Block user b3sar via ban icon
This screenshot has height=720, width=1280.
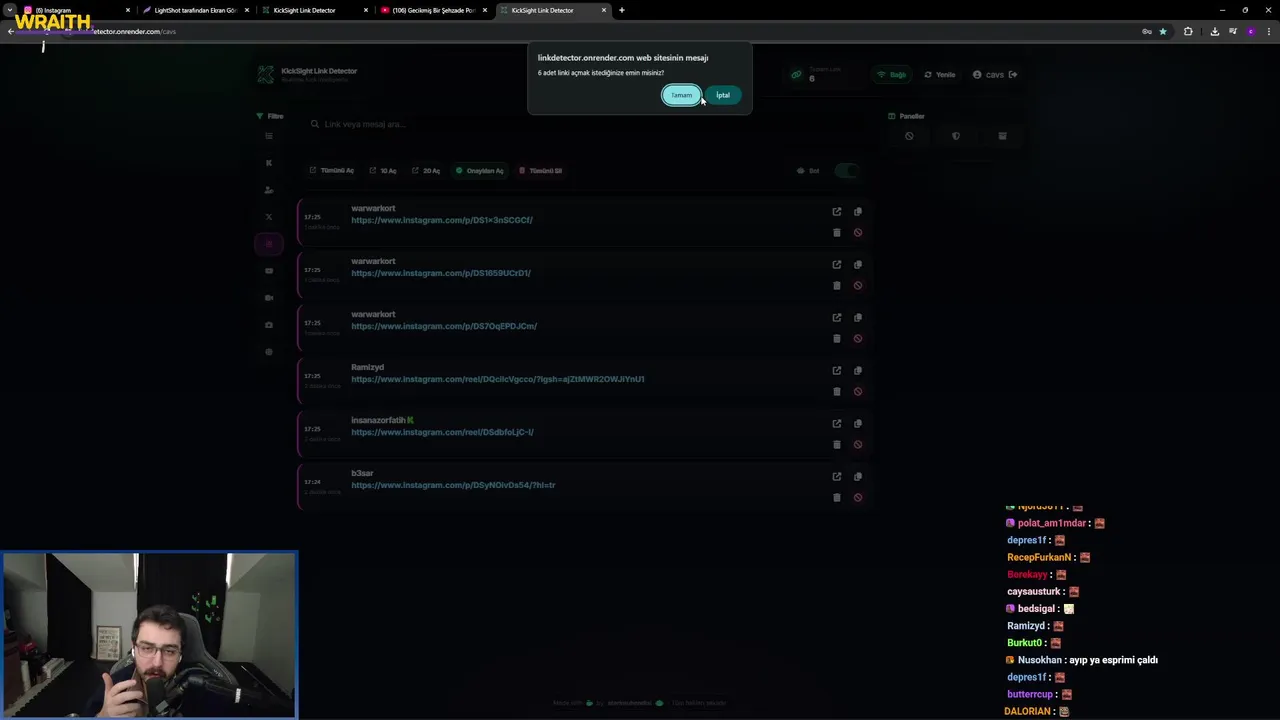[x=858, y=498]
